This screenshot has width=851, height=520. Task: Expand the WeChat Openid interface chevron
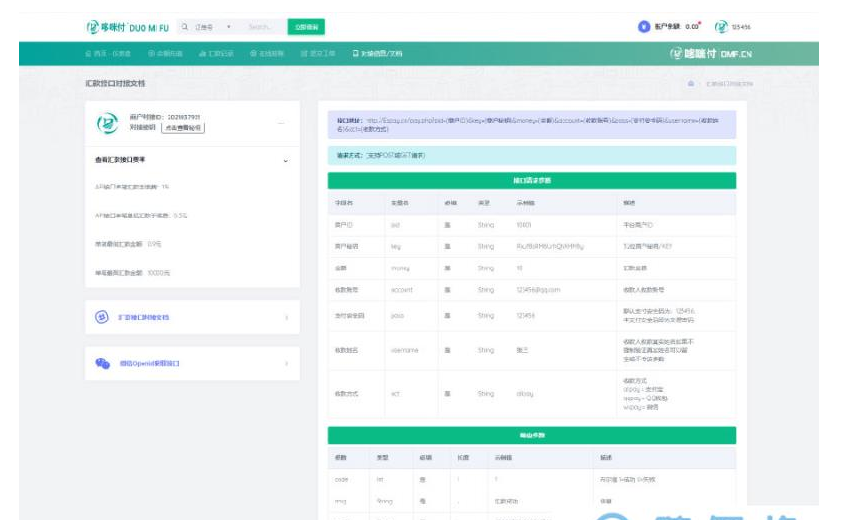click(286, 364)
